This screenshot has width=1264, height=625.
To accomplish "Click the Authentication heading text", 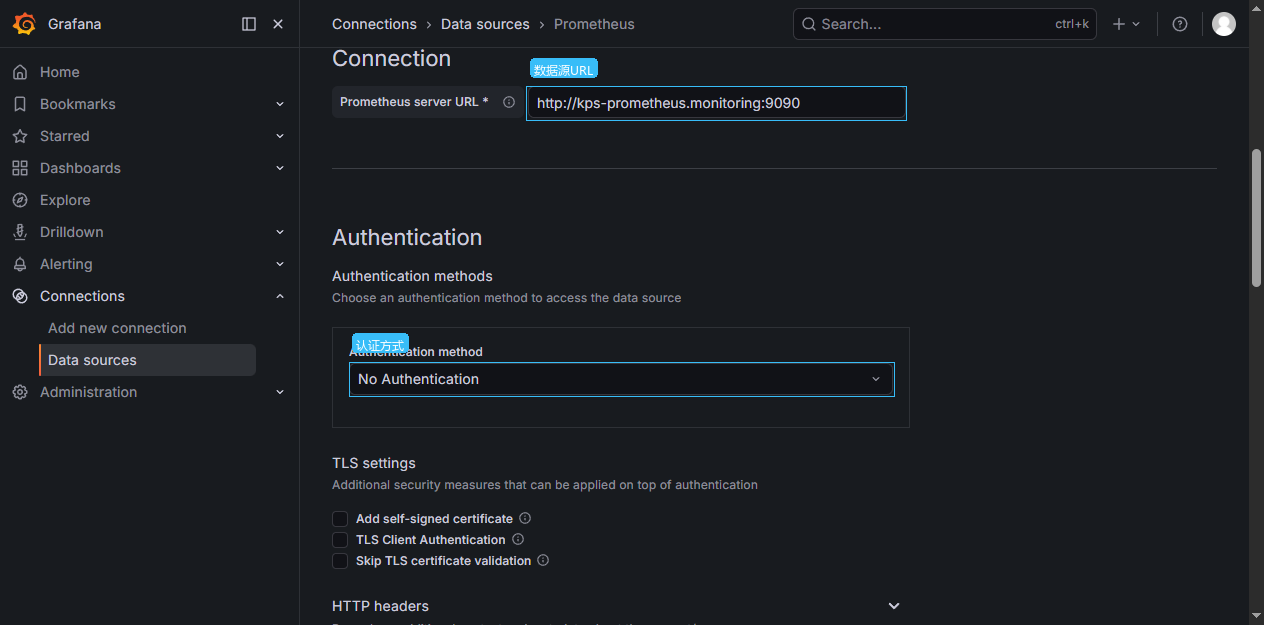I will pyautogui.click(x=407, y=237).
